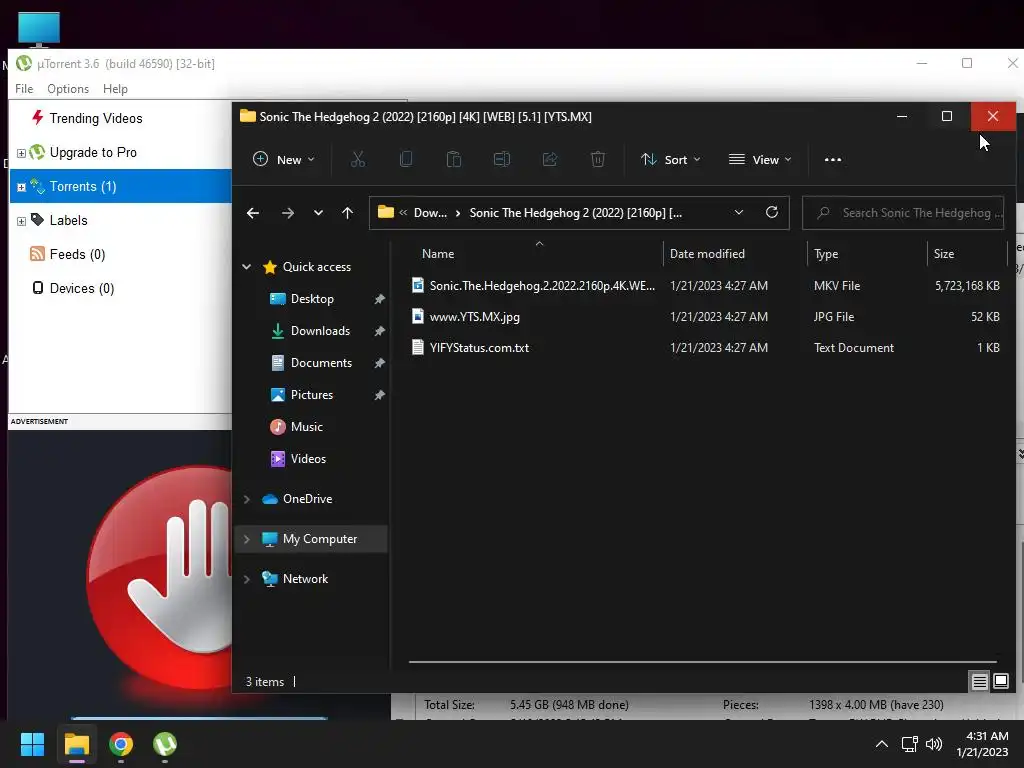The width and height of the screenshot is (1024, 768).
Task: Click the red stop hand advertisement image
Action: click(x=159, y=577)
